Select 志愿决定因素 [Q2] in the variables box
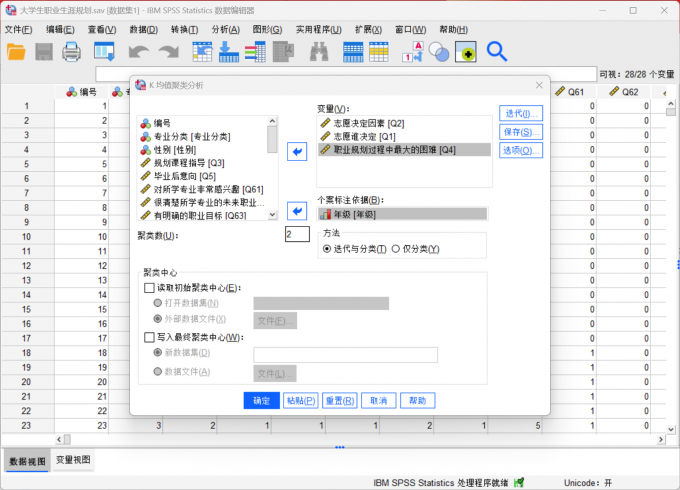The height and width of the screenshot is (490, 680). [x=404, y=123]
